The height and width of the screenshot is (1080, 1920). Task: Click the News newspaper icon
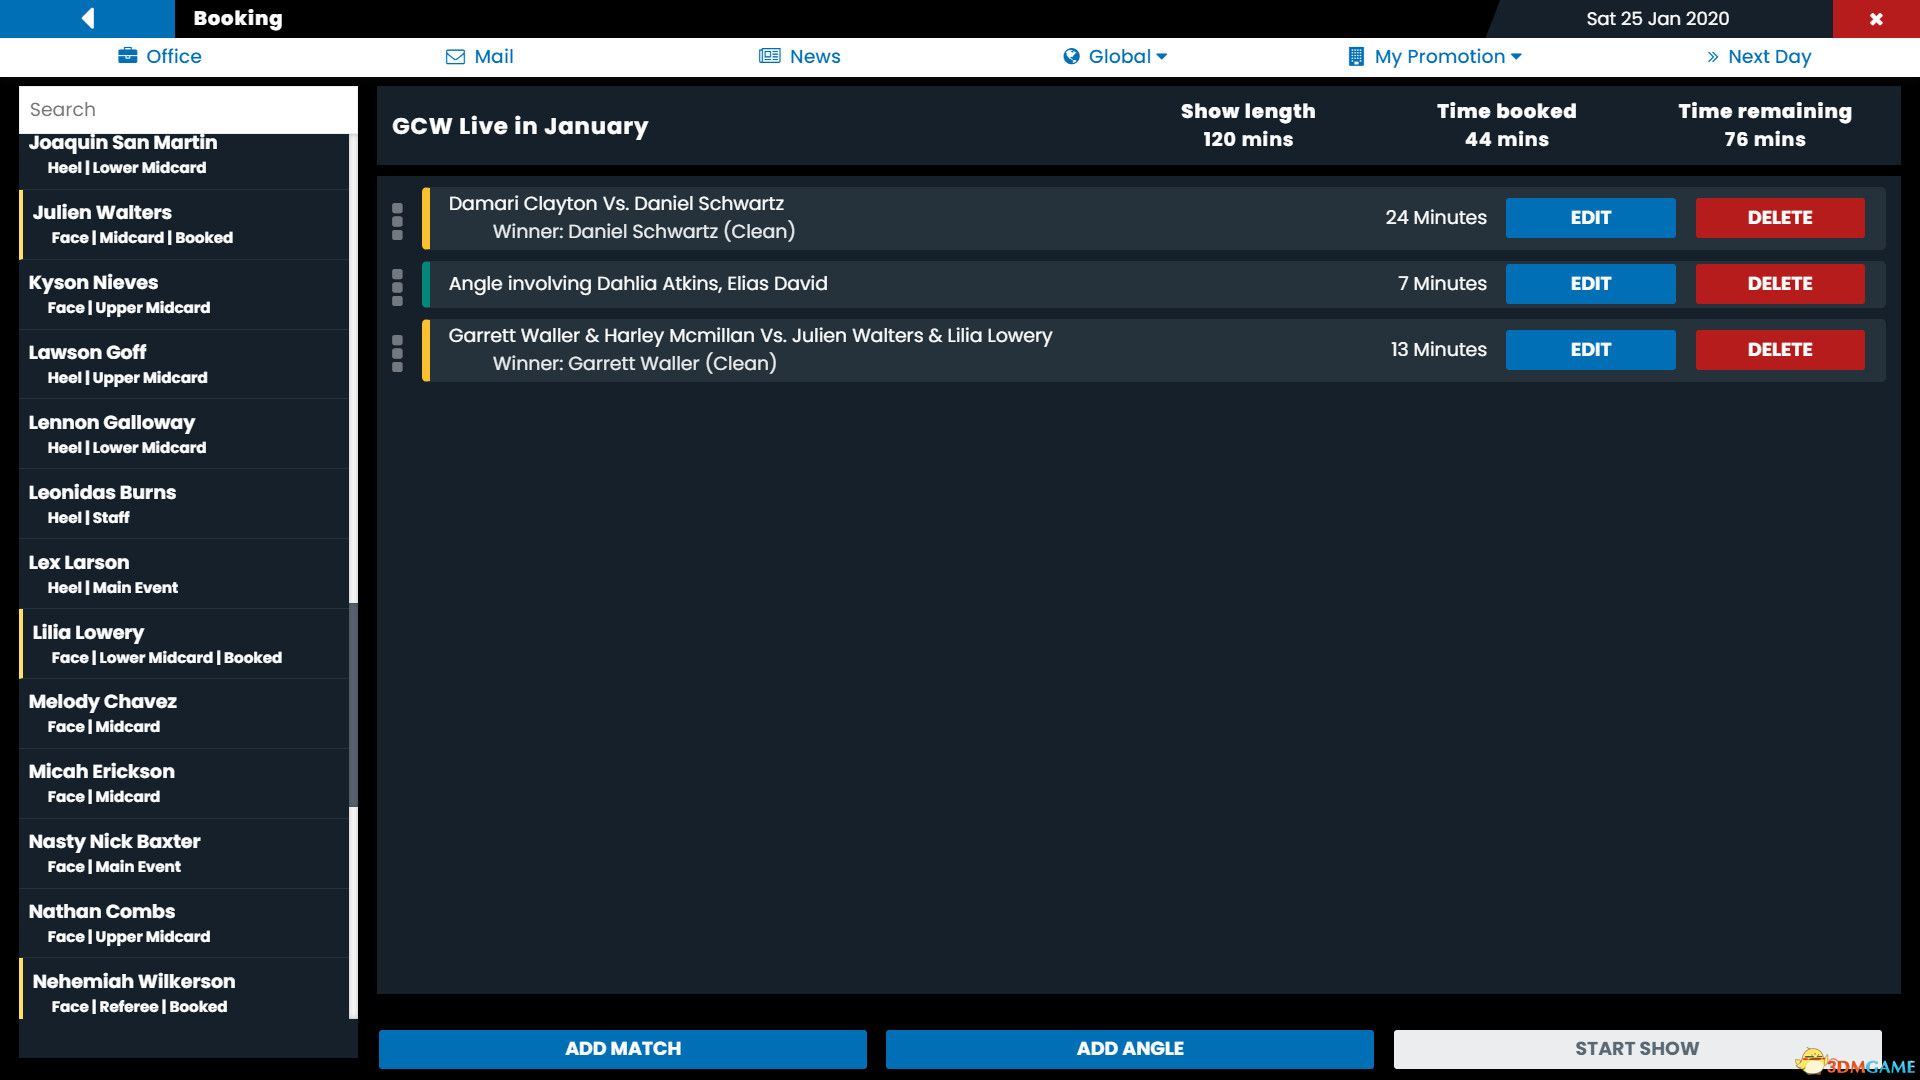(769, 56)
